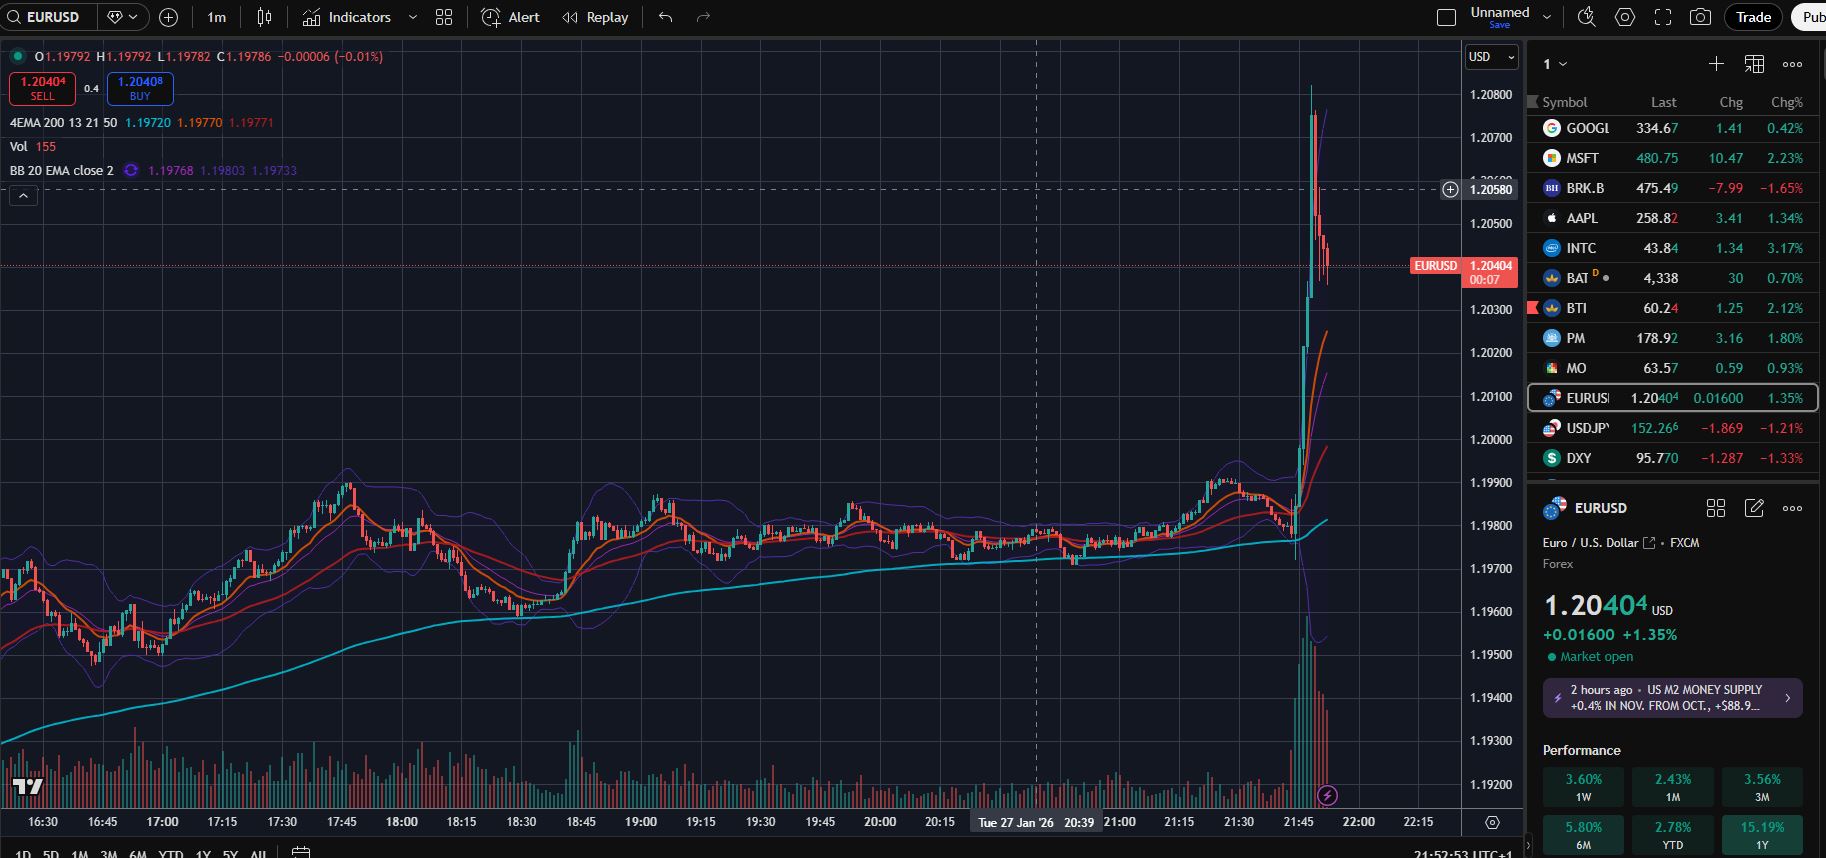The image size is (1826, 858).
Task: Click the BUY button at 1.20408
Action: click(140, 89)
